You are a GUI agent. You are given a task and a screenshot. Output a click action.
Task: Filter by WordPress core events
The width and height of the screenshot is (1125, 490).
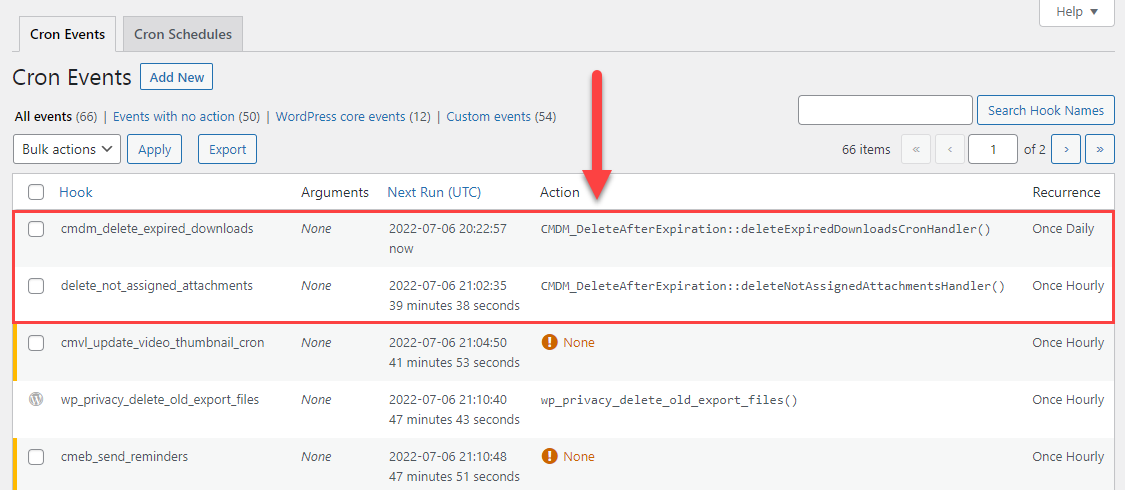[x=341, y=116]
